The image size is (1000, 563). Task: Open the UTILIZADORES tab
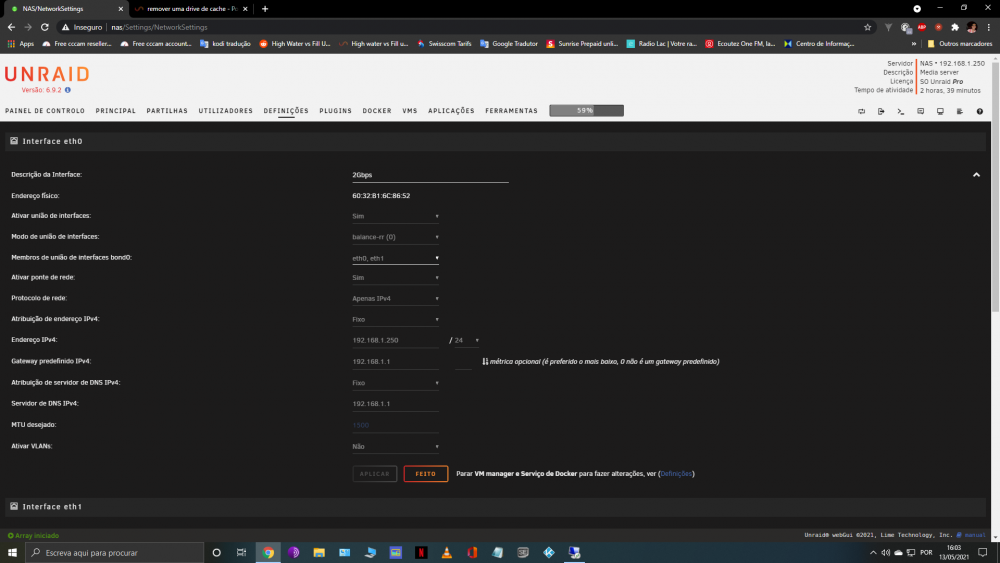point(226,111)
